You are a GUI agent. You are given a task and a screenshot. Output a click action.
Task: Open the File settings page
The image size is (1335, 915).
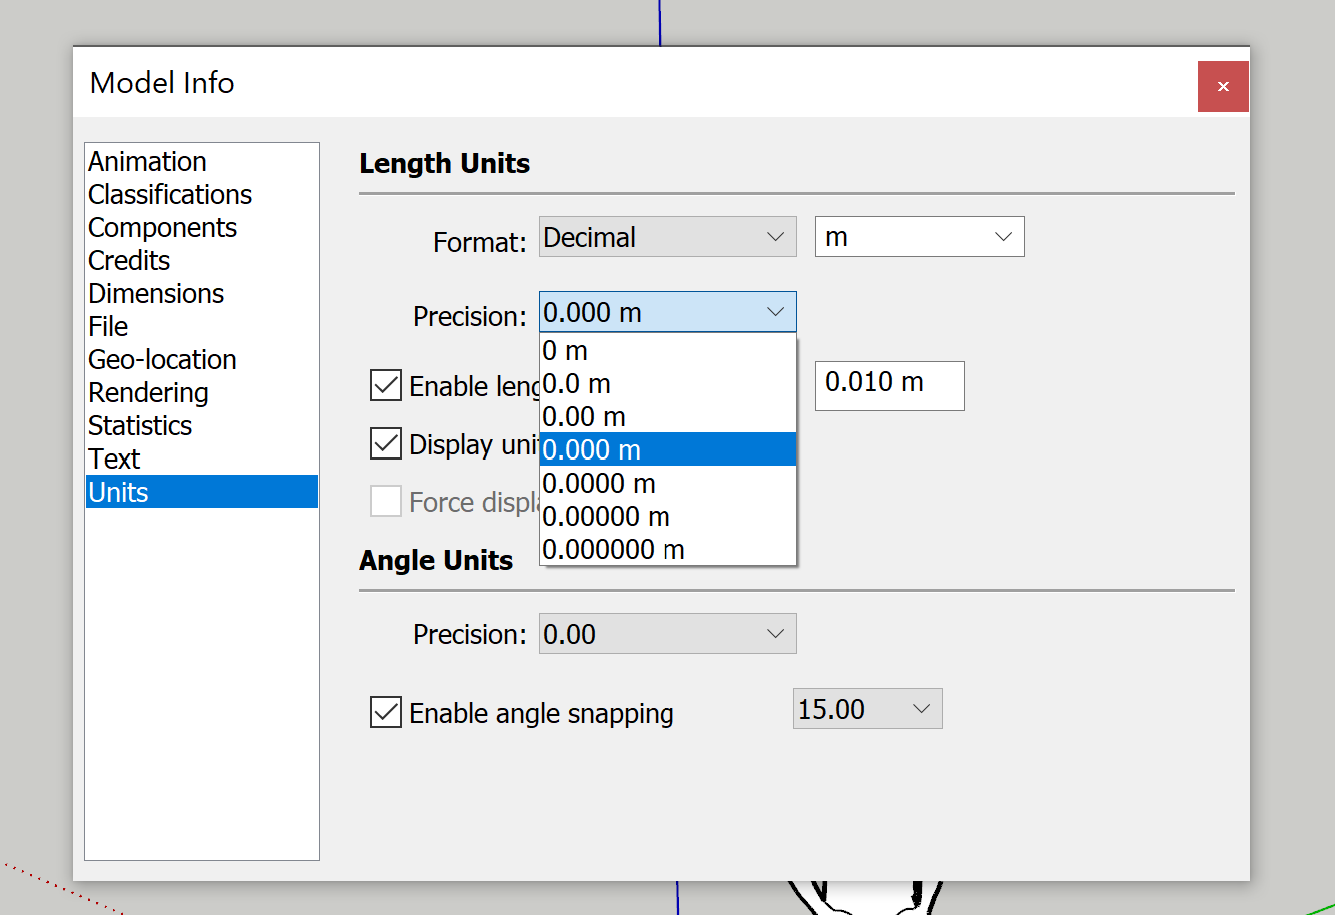click(x=202, y=326)
